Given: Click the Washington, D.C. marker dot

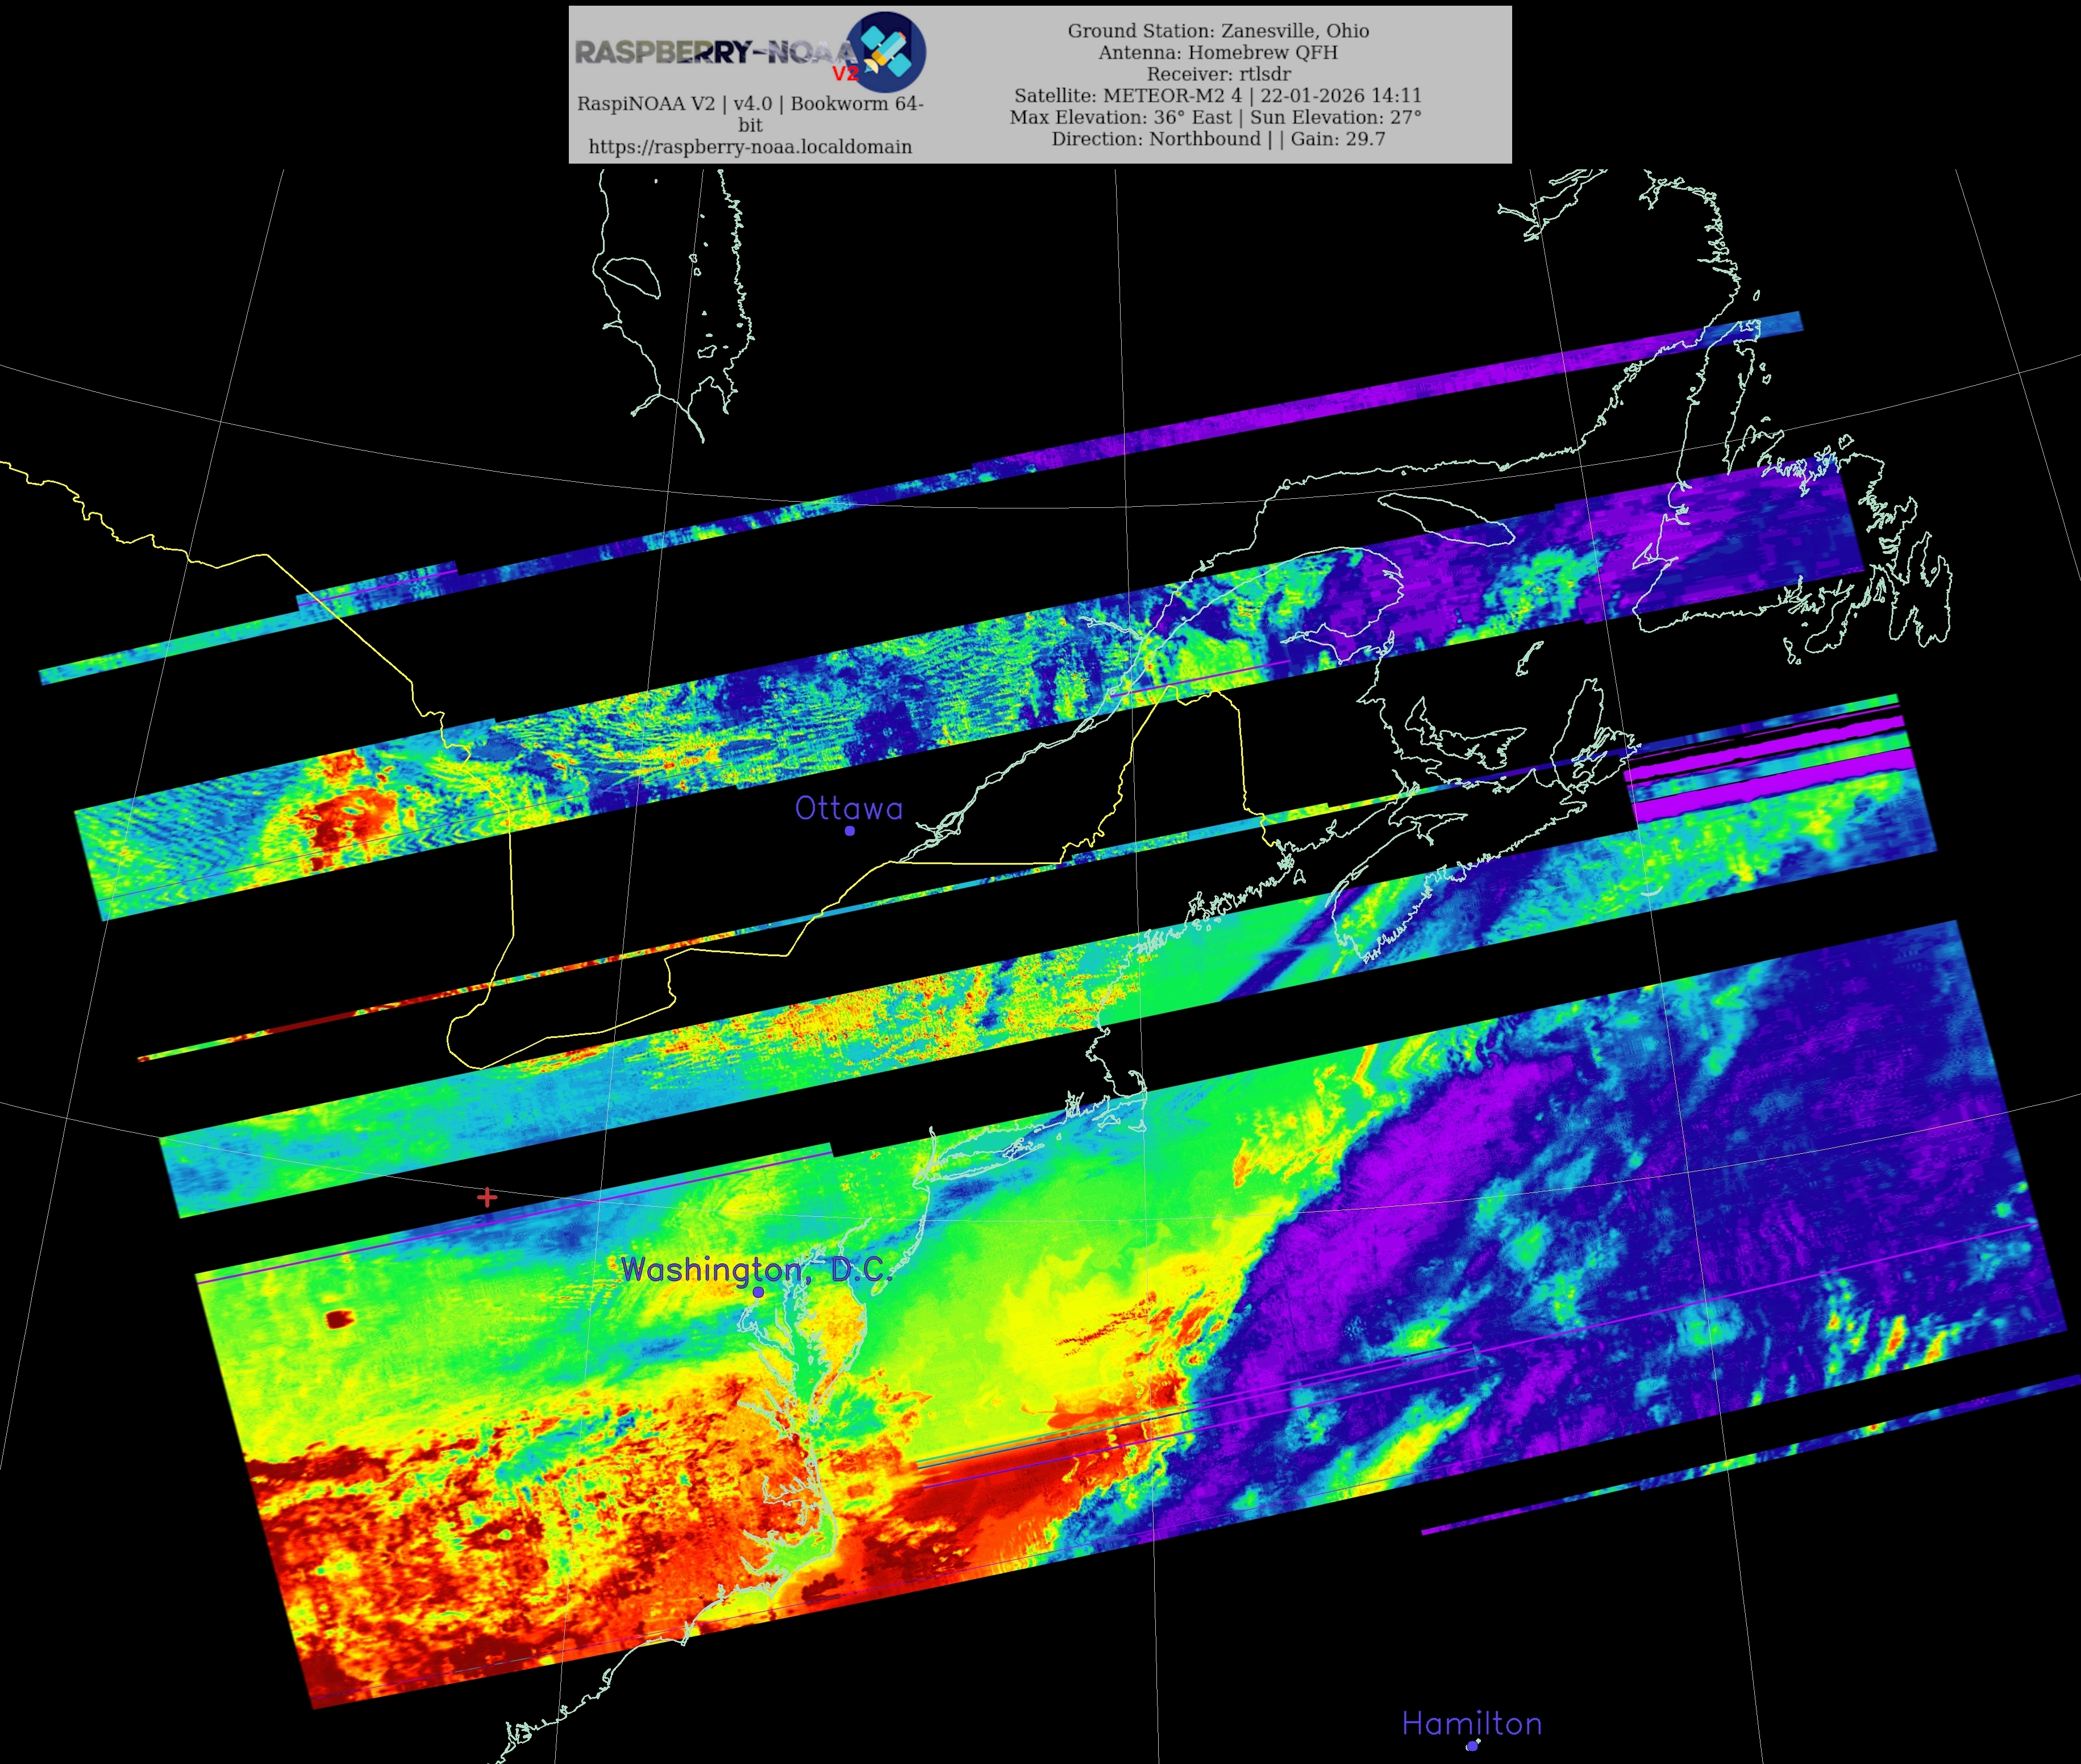Looking at the screenshot, I should point(759,1292).
